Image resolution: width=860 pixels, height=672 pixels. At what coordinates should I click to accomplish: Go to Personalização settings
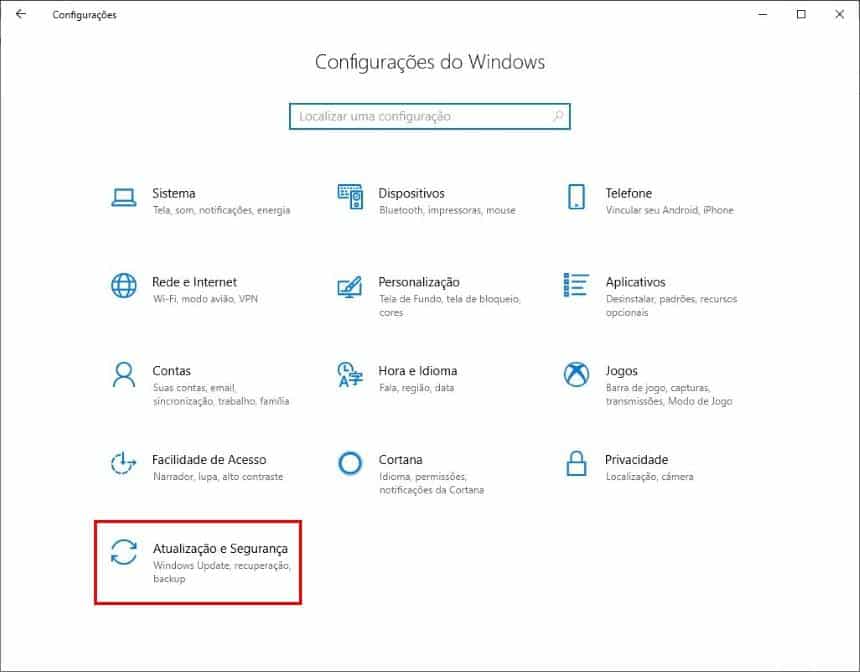427,296
